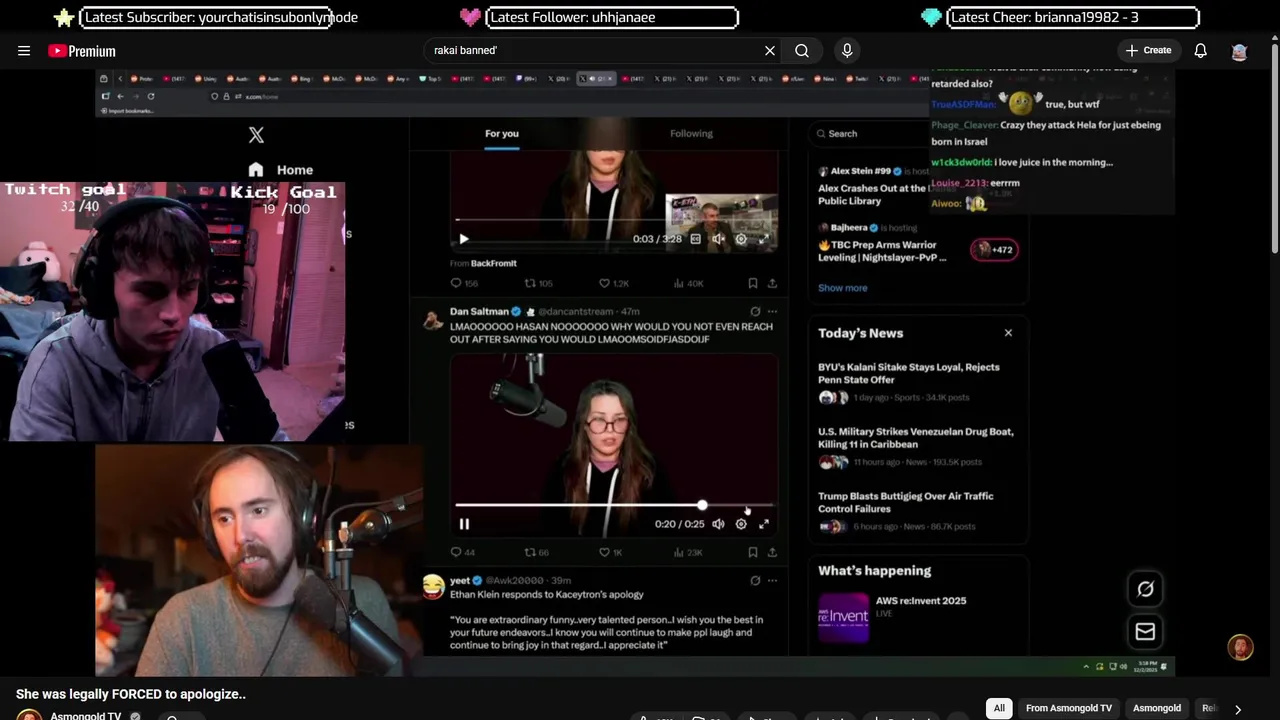Switch to the 'For you' tab

click(x=502, y=134)
